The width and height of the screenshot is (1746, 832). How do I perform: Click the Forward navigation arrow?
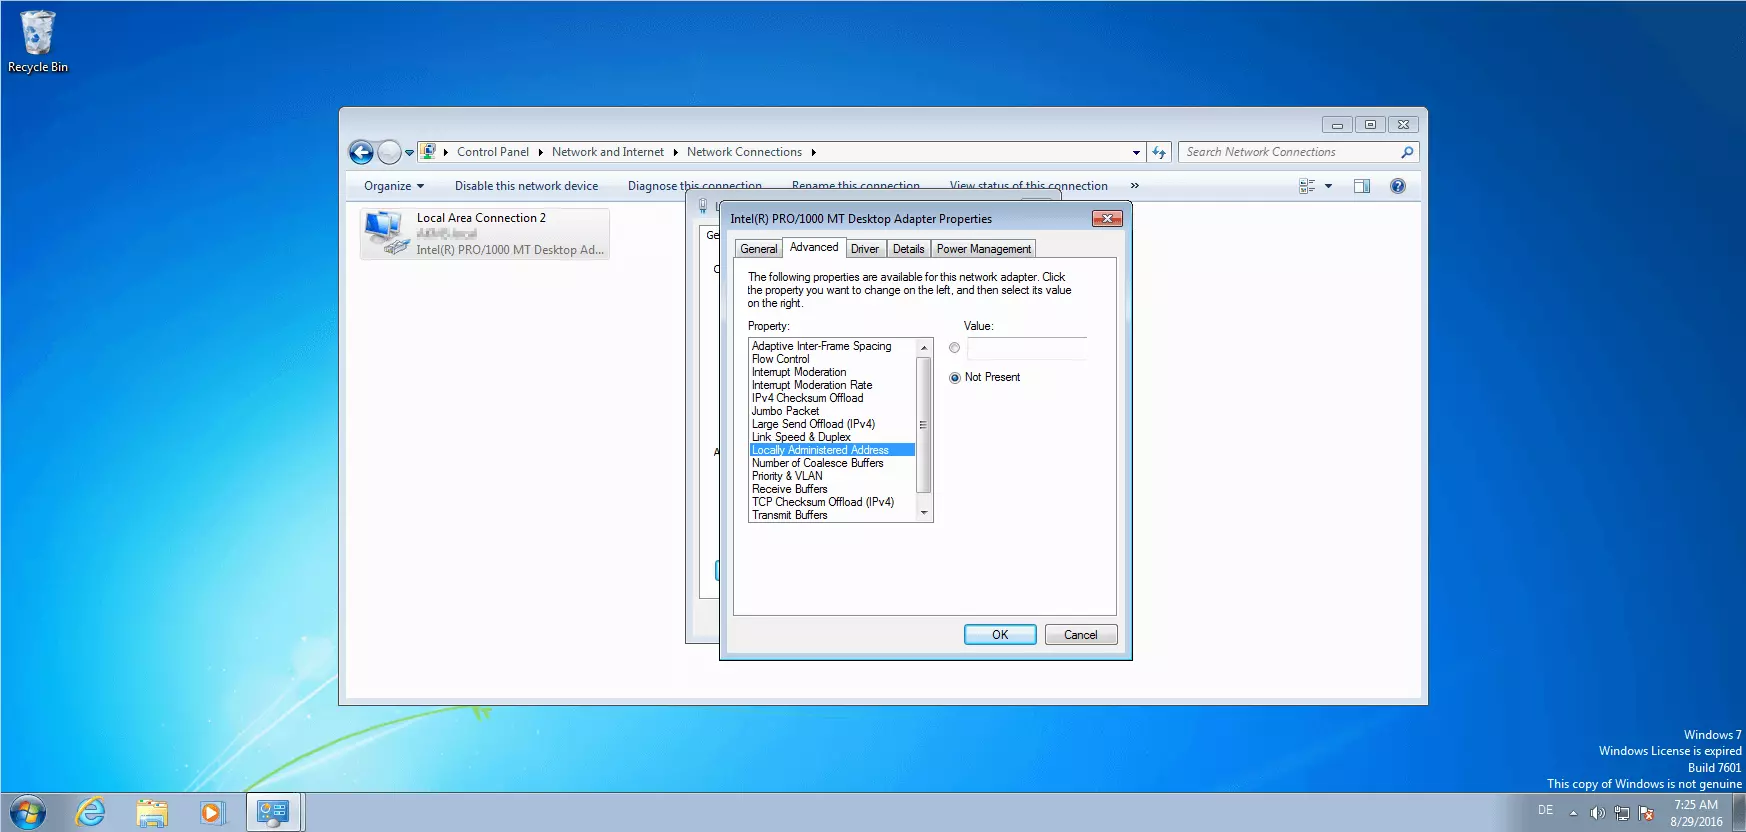click(389, 152)
